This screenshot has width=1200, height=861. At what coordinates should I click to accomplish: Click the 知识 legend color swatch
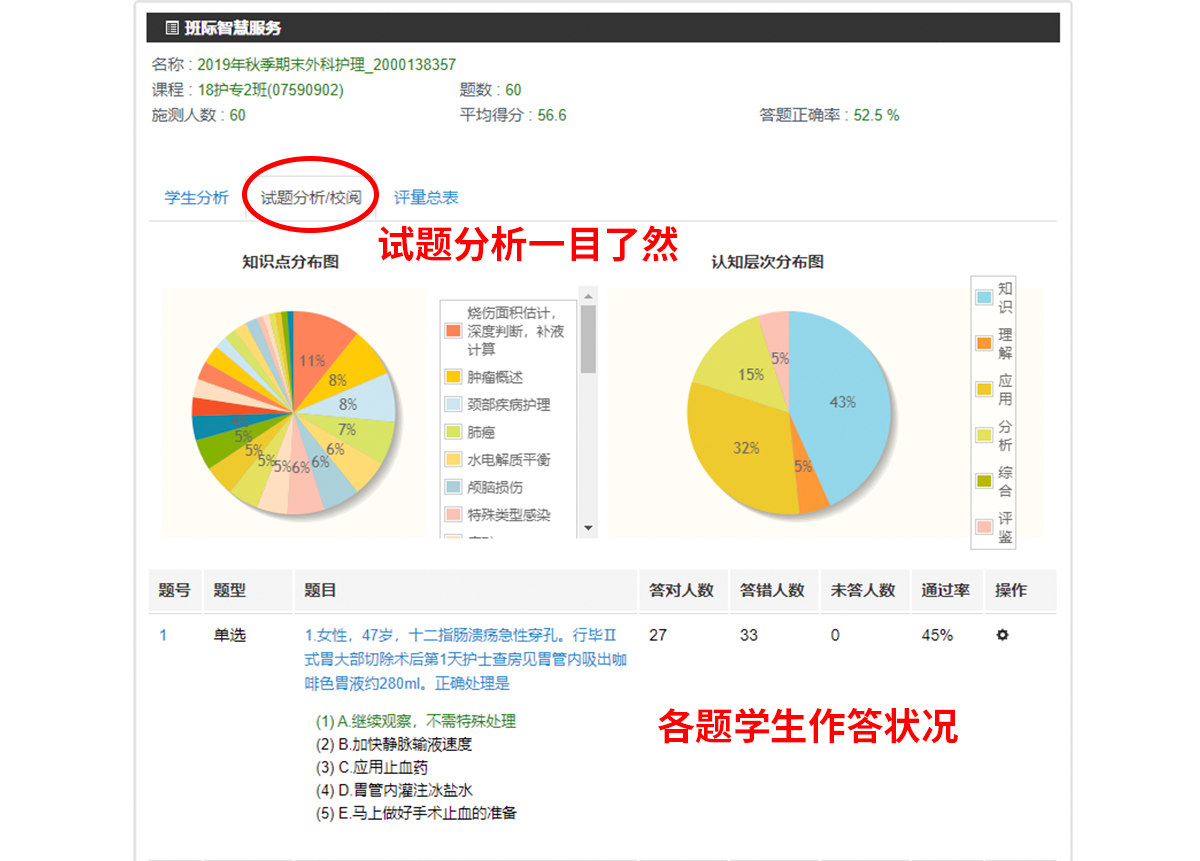984,297
